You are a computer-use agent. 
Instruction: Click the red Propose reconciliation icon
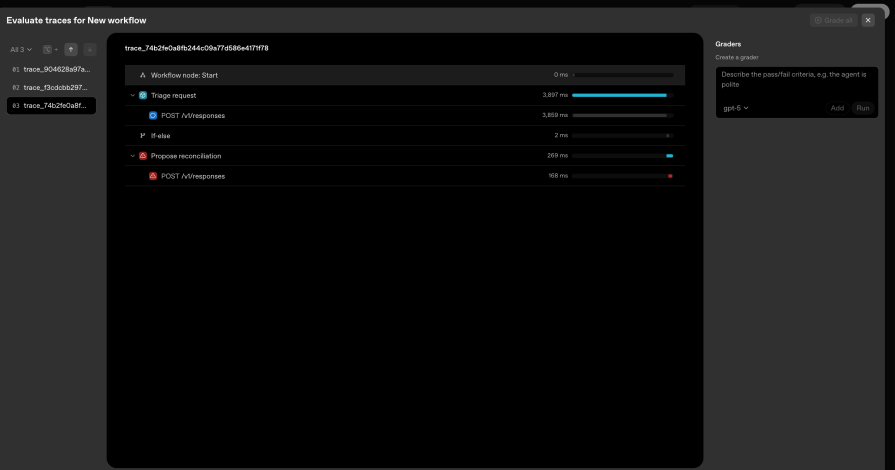pos(143,156)
